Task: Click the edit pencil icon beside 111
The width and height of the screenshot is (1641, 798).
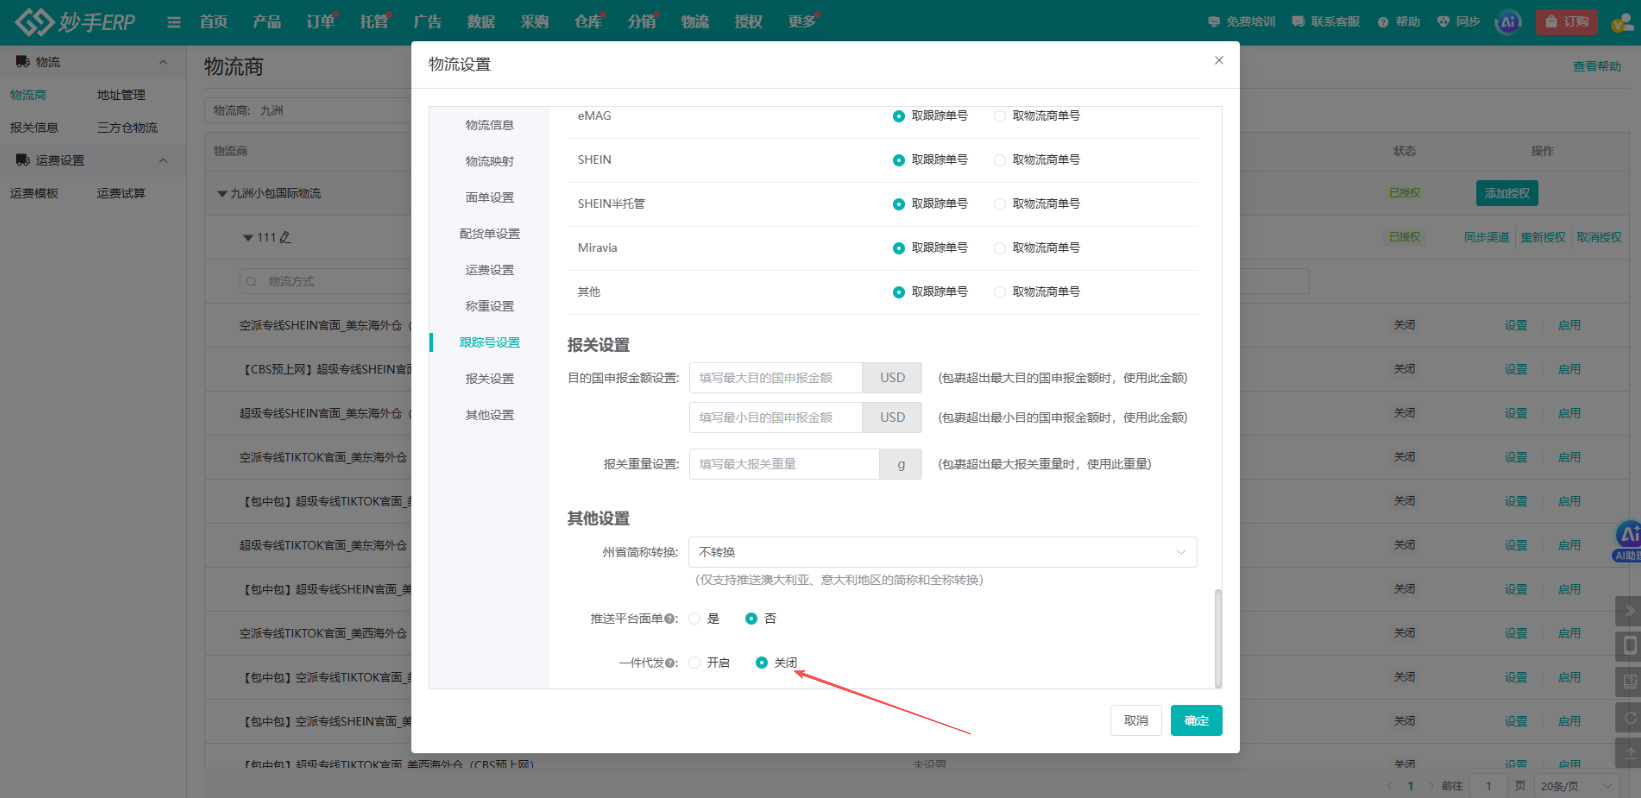Action: pos(285,237)
